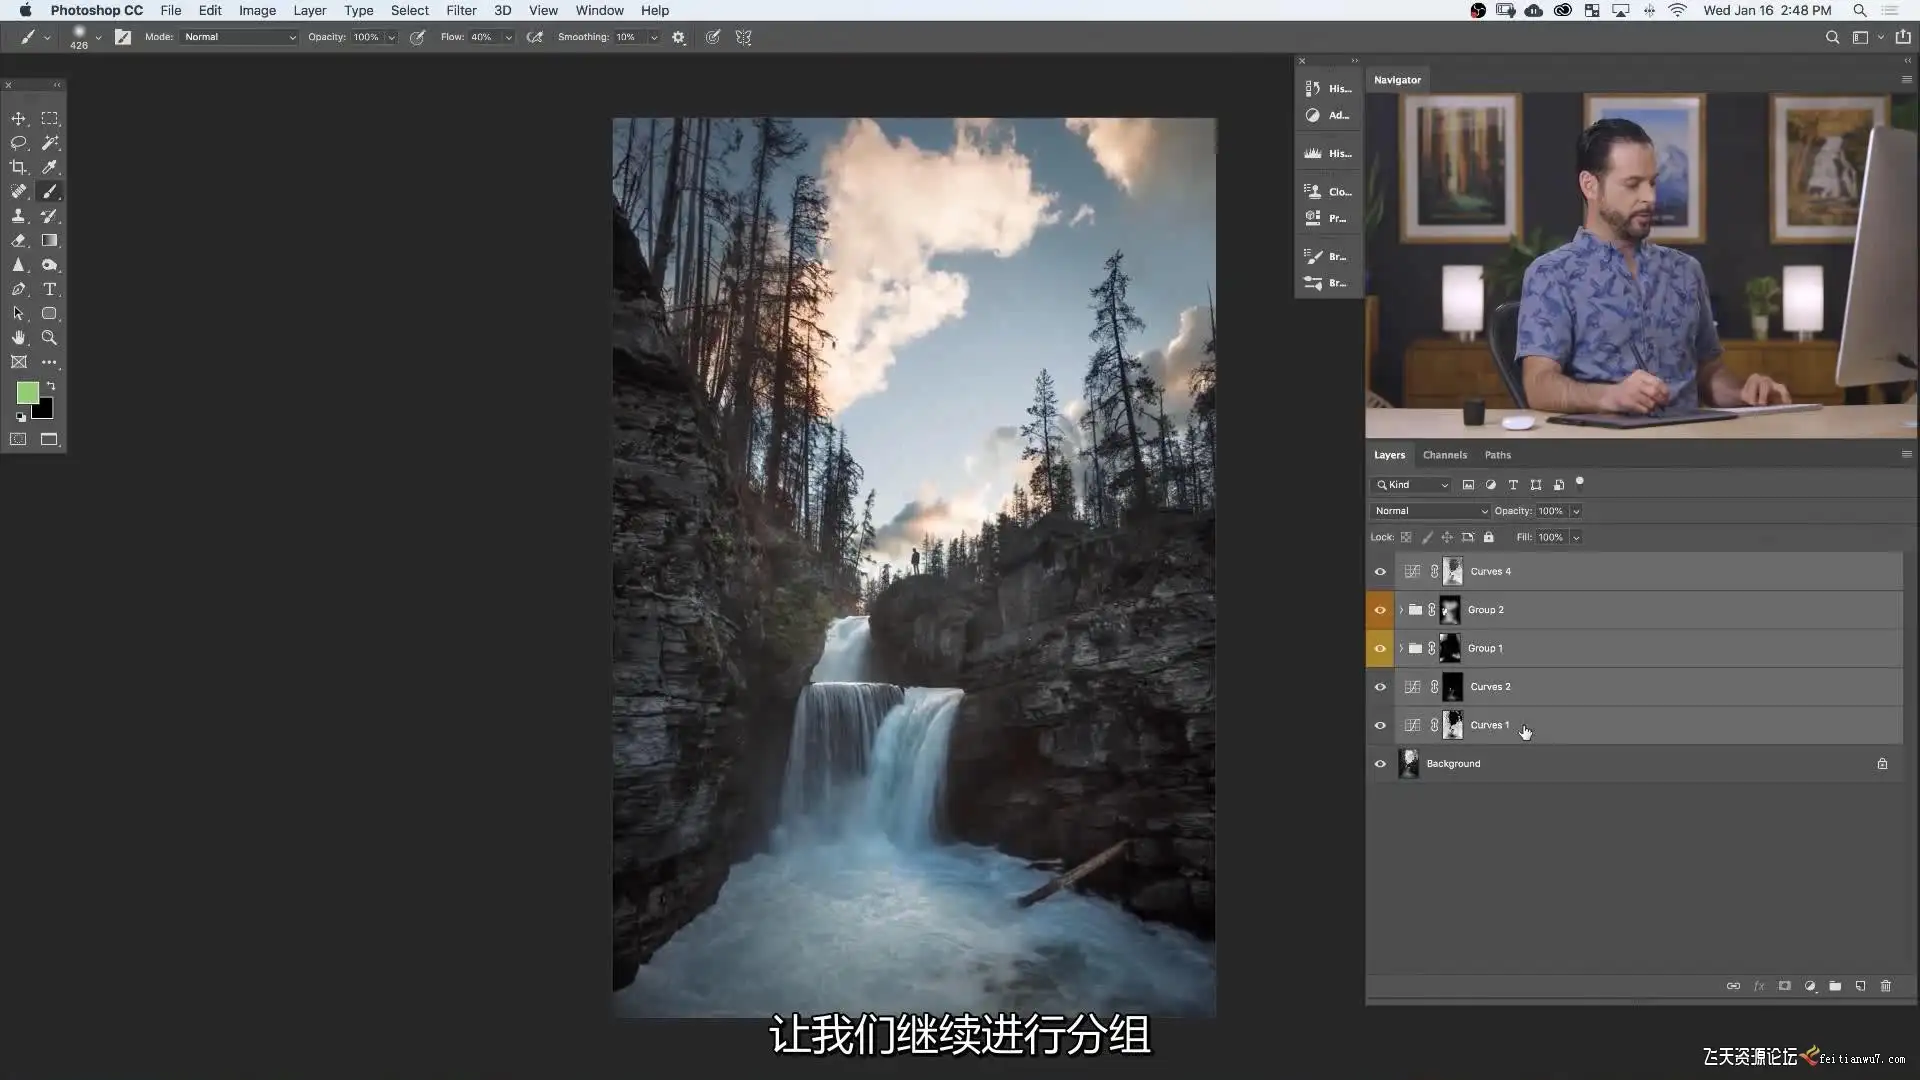Viewport: 1920px width, 1080px height.
Task: Switch to the Channels tab
Action: pos(1444,455)
